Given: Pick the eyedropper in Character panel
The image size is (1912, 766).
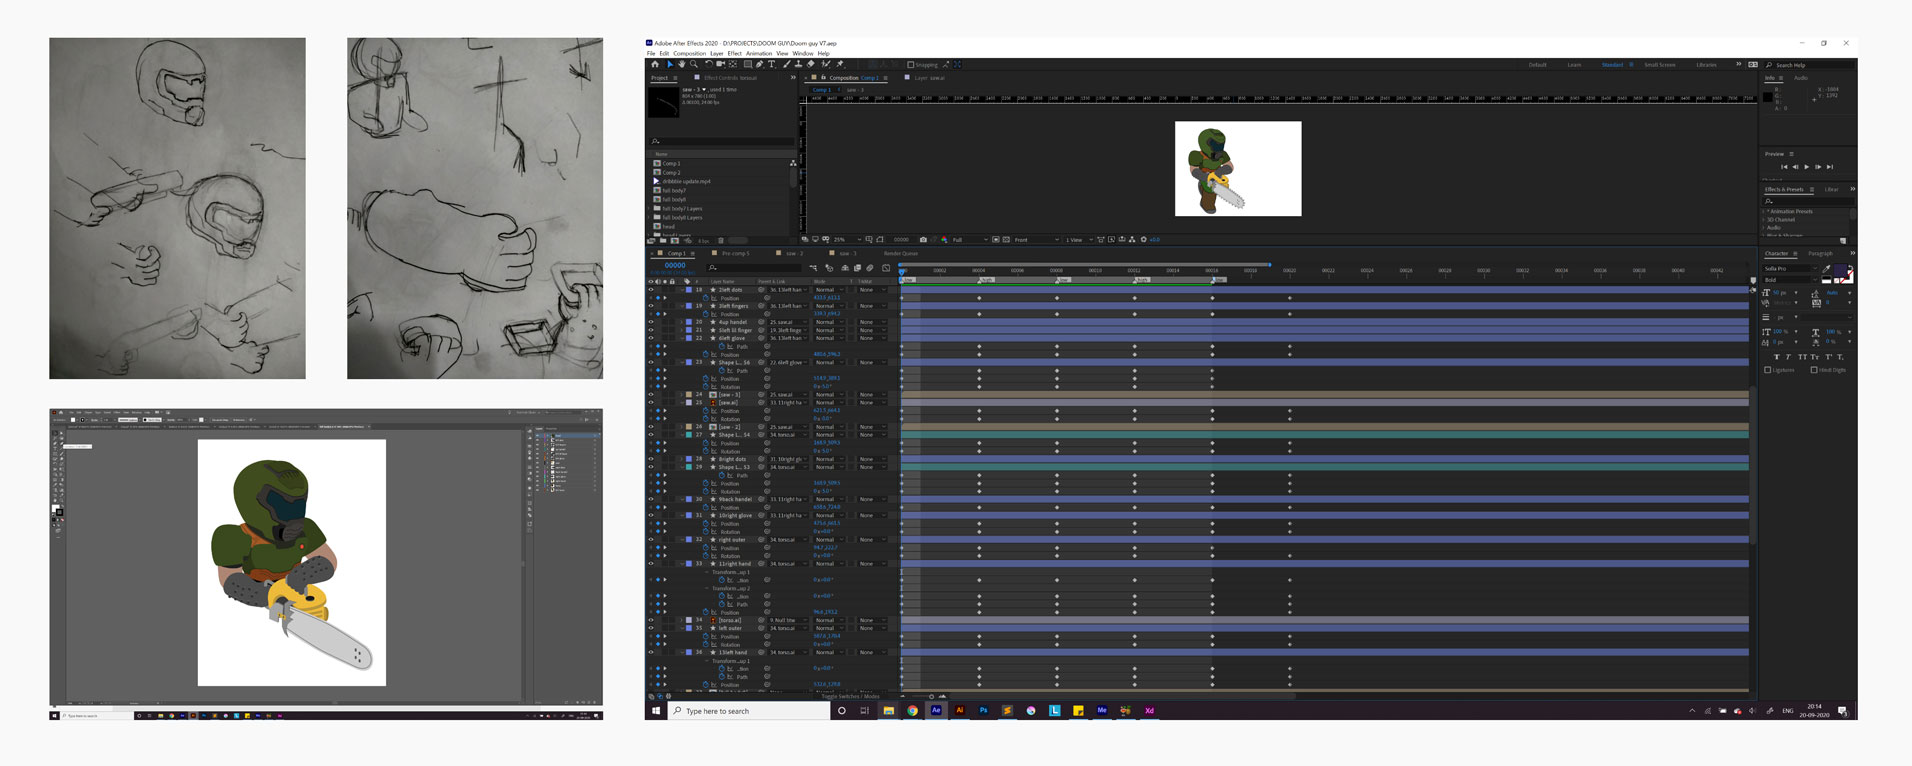Looking at the screenshot, I should coord(1827,269).
